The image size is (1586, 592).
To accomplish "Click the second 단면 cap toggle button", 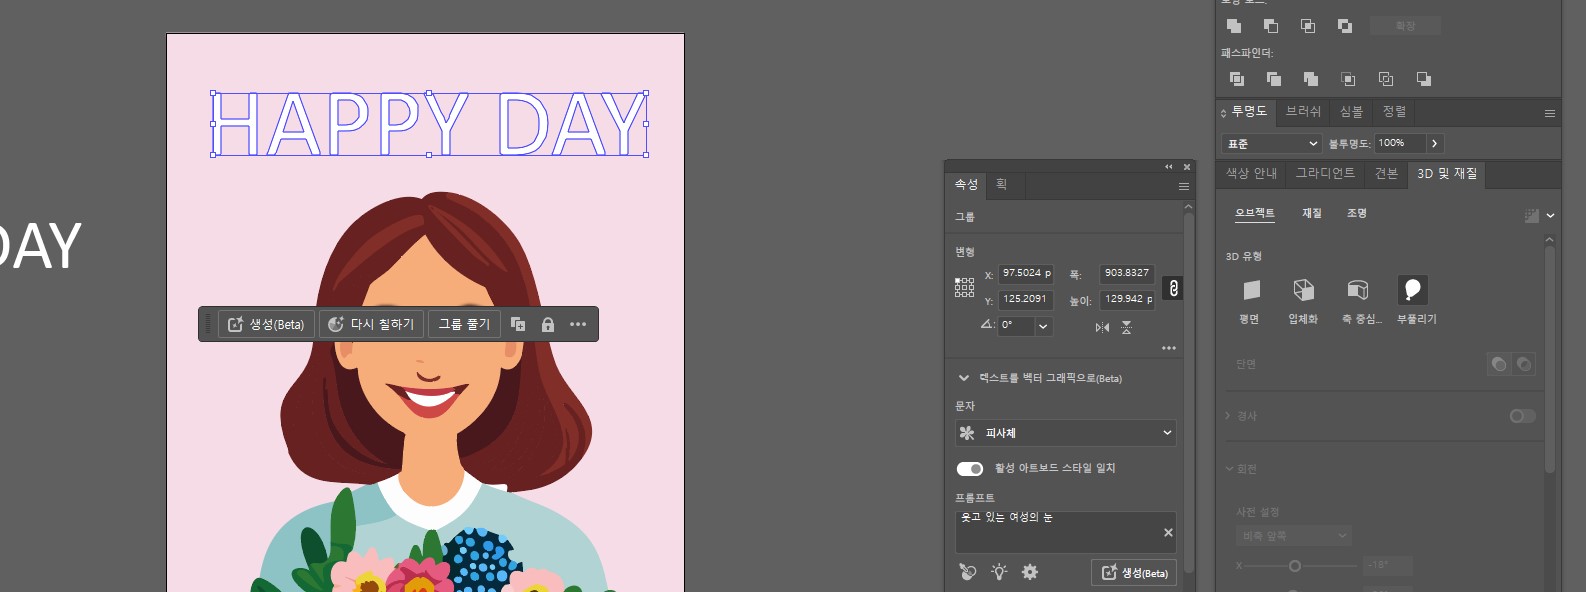I will (1524, 364).
